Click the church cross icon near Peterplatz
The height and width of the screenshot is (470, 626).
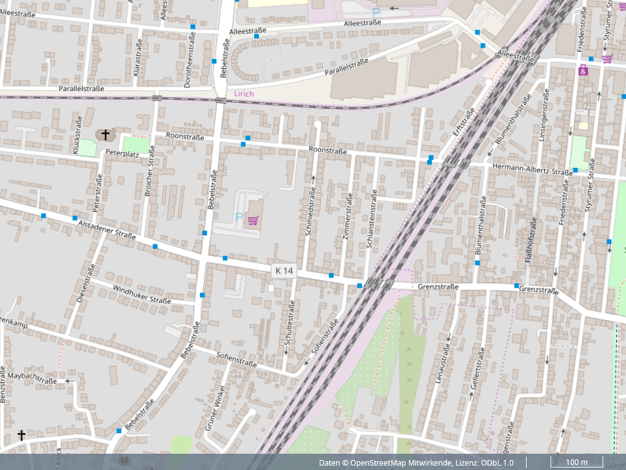point(105,134)
